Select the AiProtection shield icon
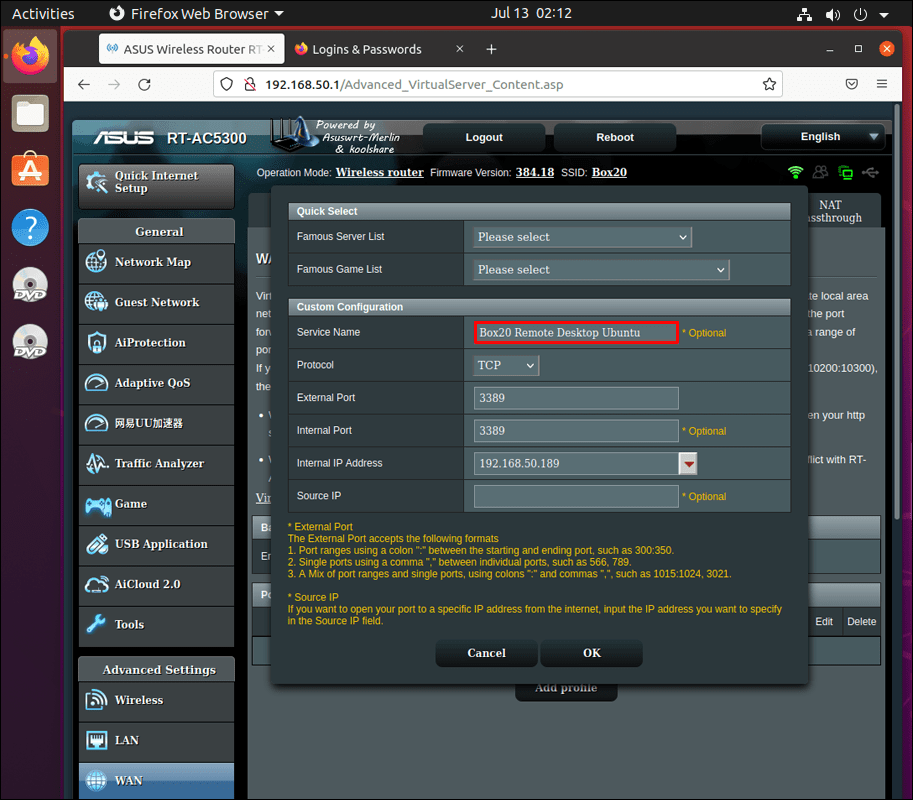This screenshot has height=800, width=913. pos(97,342)
